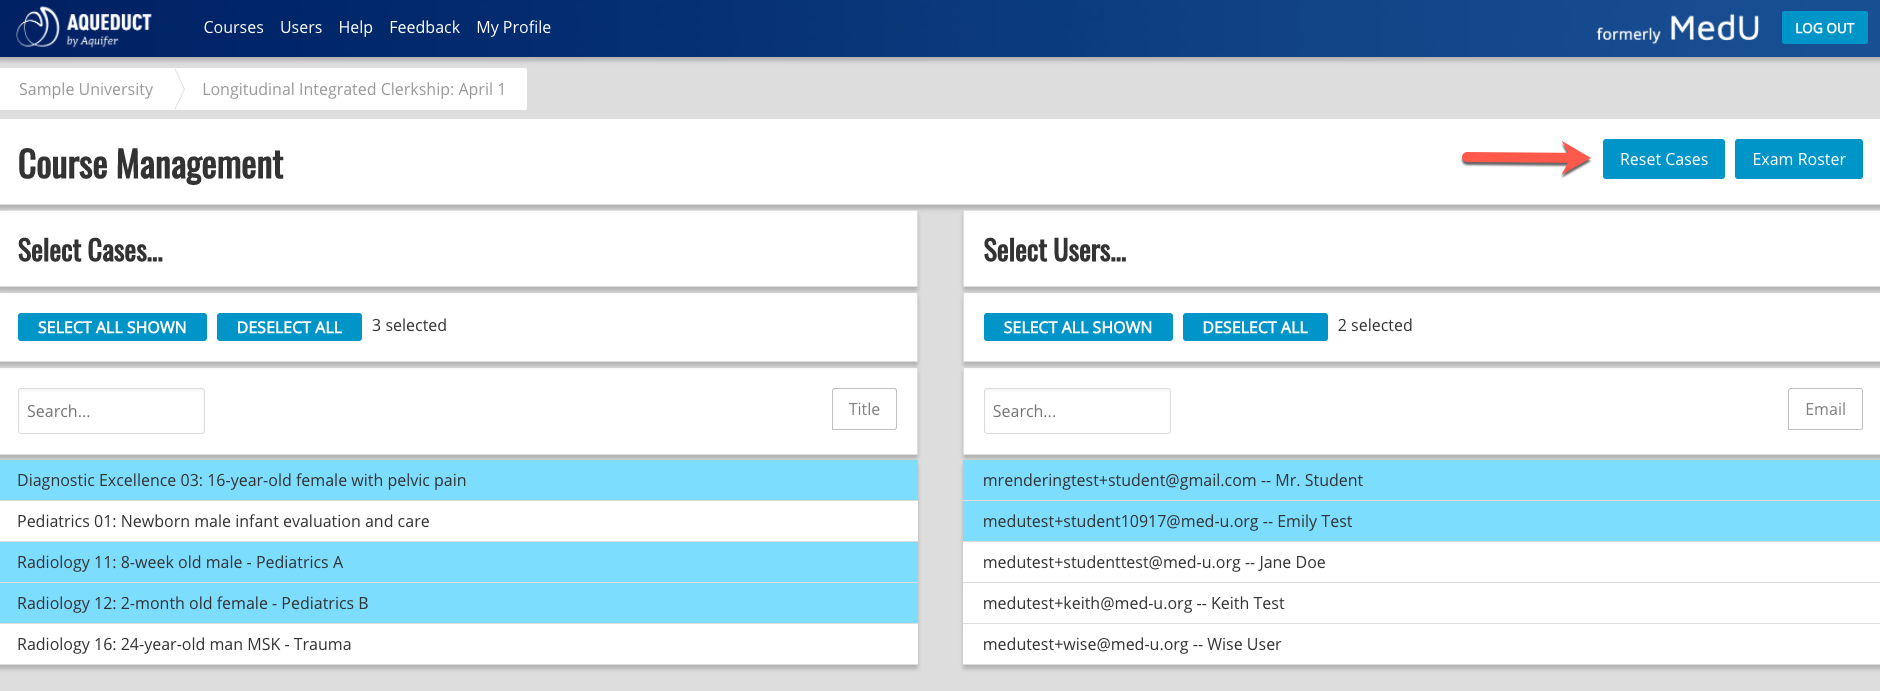Viewport: 1880px width, 691px height.
Task: Select Radiology 16 24-year-old man MSK case
Action: point(459,644)
